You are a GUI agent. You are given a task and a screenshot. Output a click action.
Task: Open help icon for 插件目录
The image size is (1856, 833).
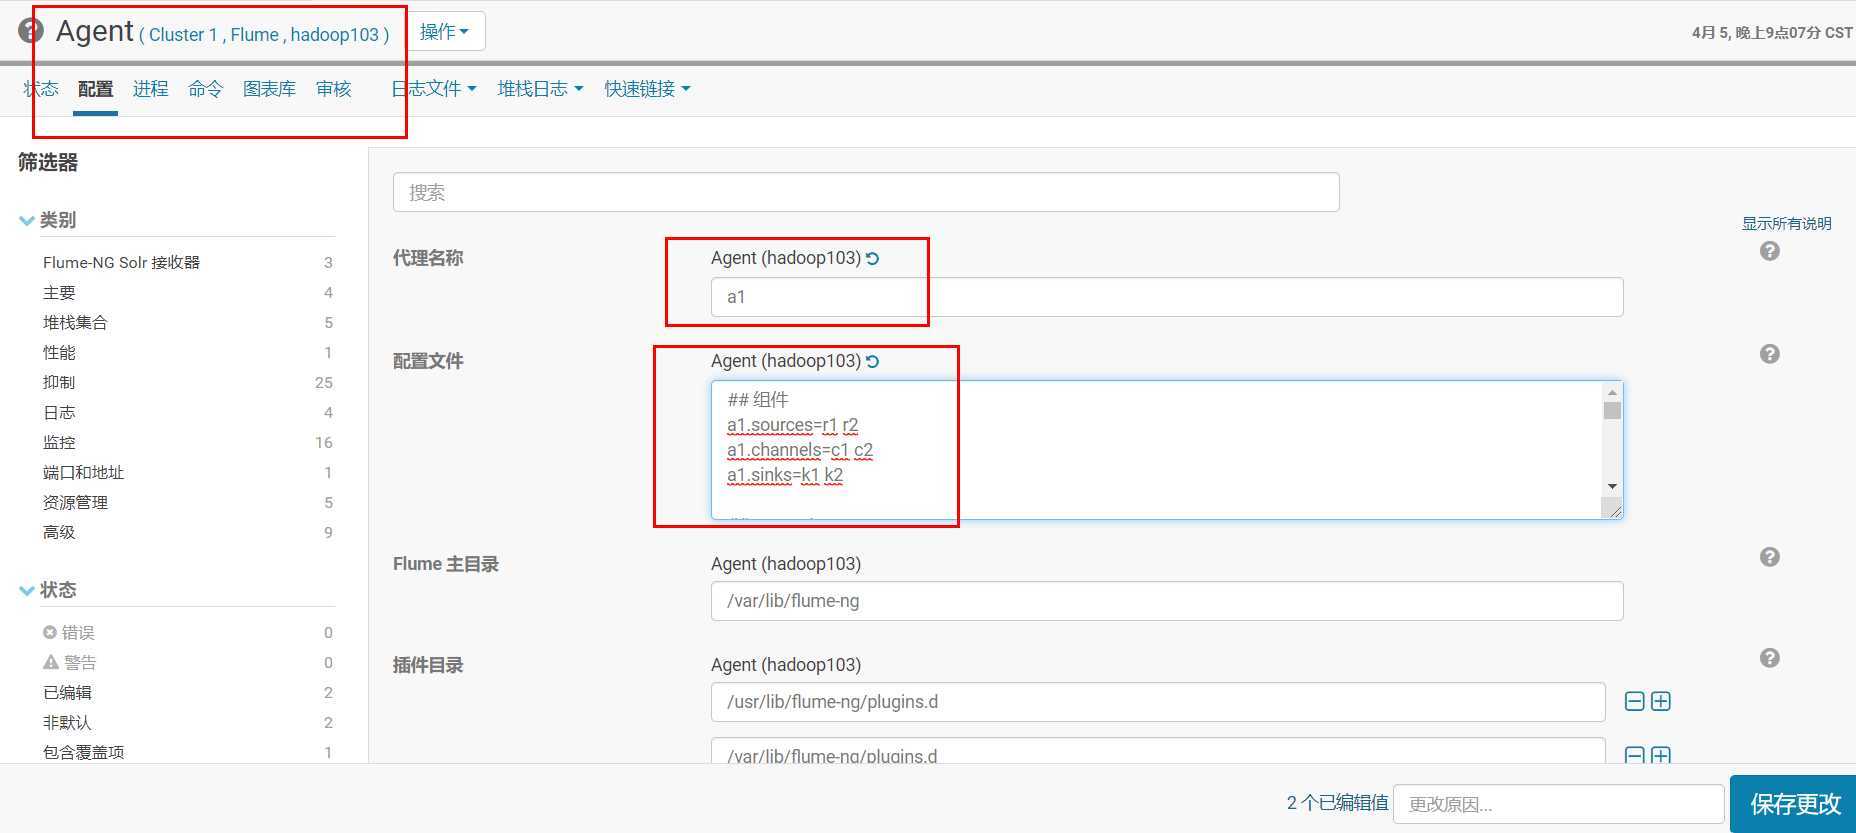[x=1769, y=658]
